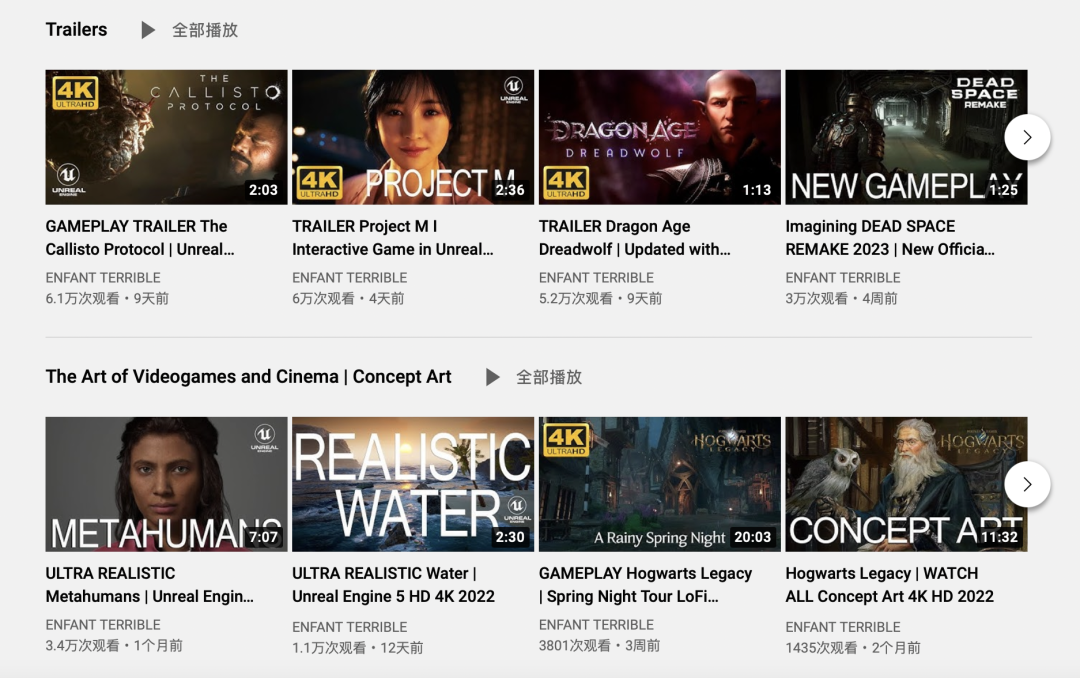Click title 'Imagining DEAD SPACE REMAKE 2023'
This screenshot has width=1080, height=678.
(x=890, y=238)
